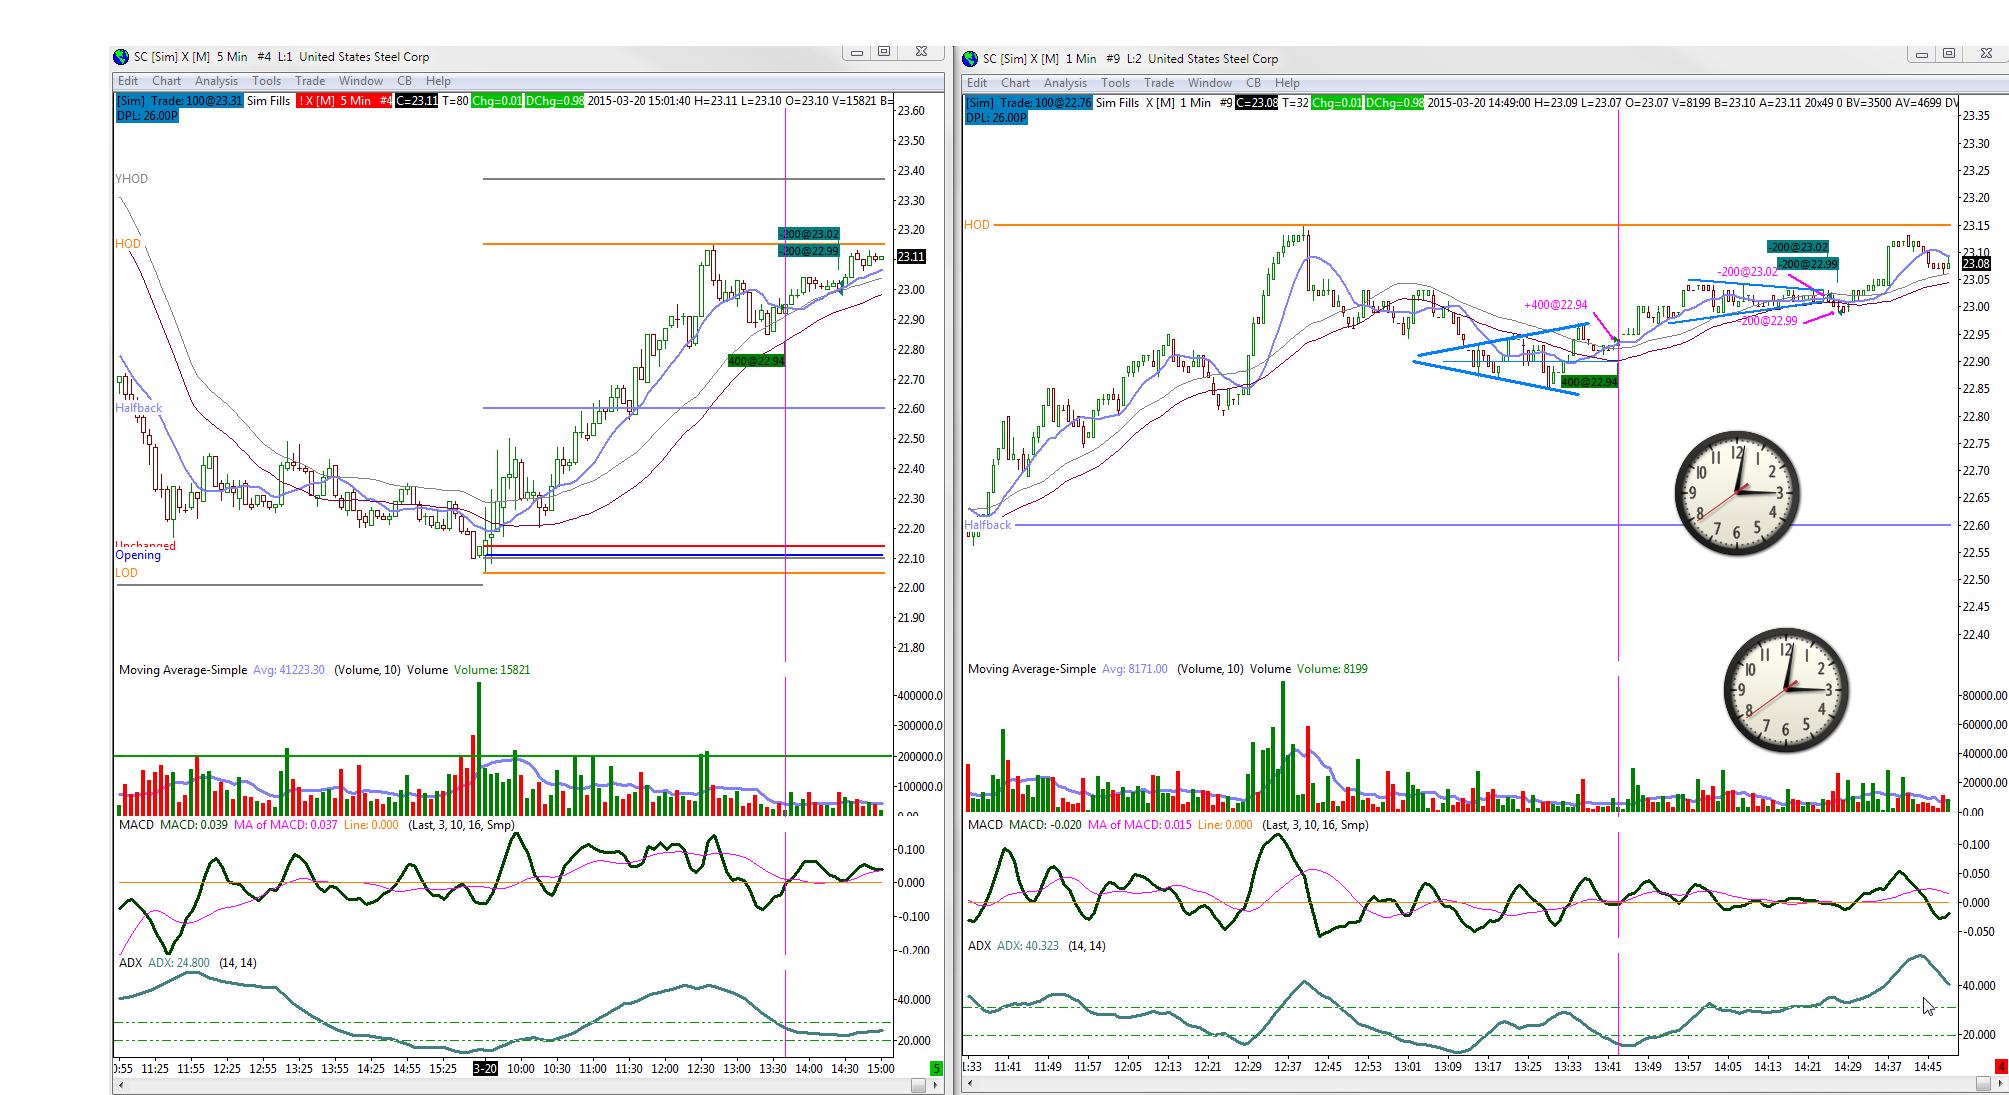Click the '-200@23.02' order marker in the 5 Min chart
Screen dimensions: 2009x1095
point(809,234)
